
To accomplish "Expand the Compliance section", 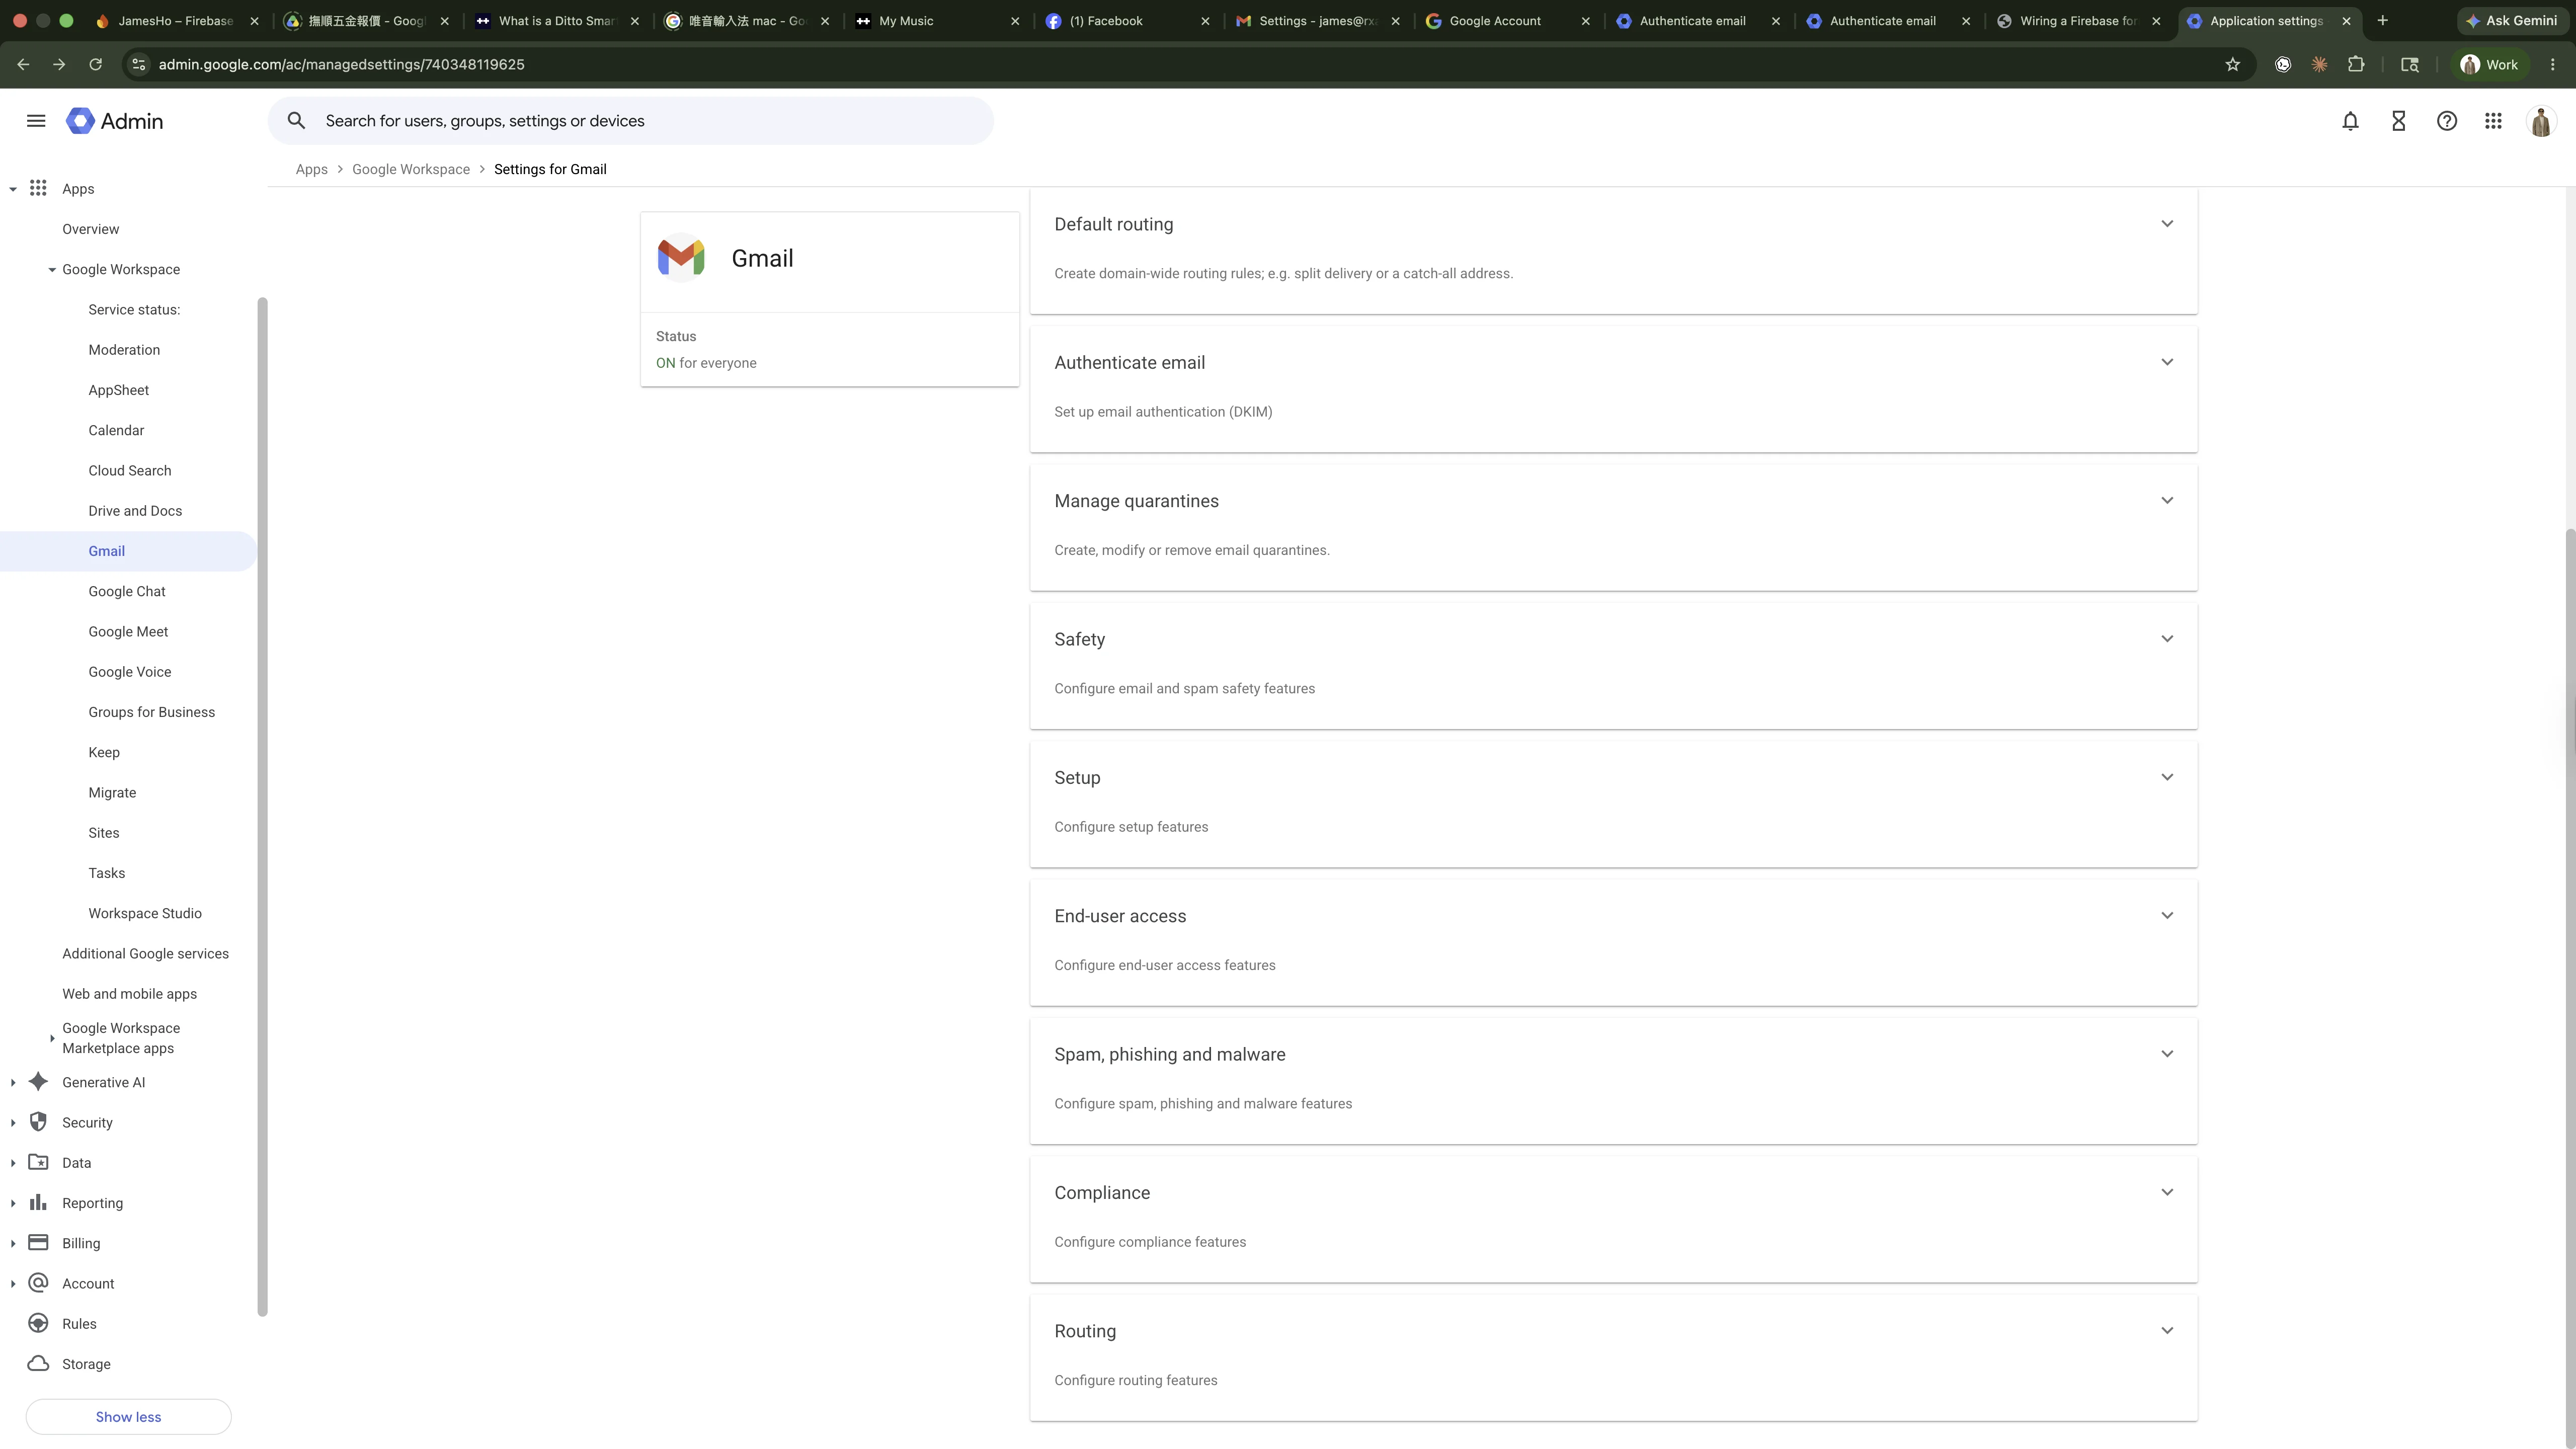I will click(x=2167, y=1192).
